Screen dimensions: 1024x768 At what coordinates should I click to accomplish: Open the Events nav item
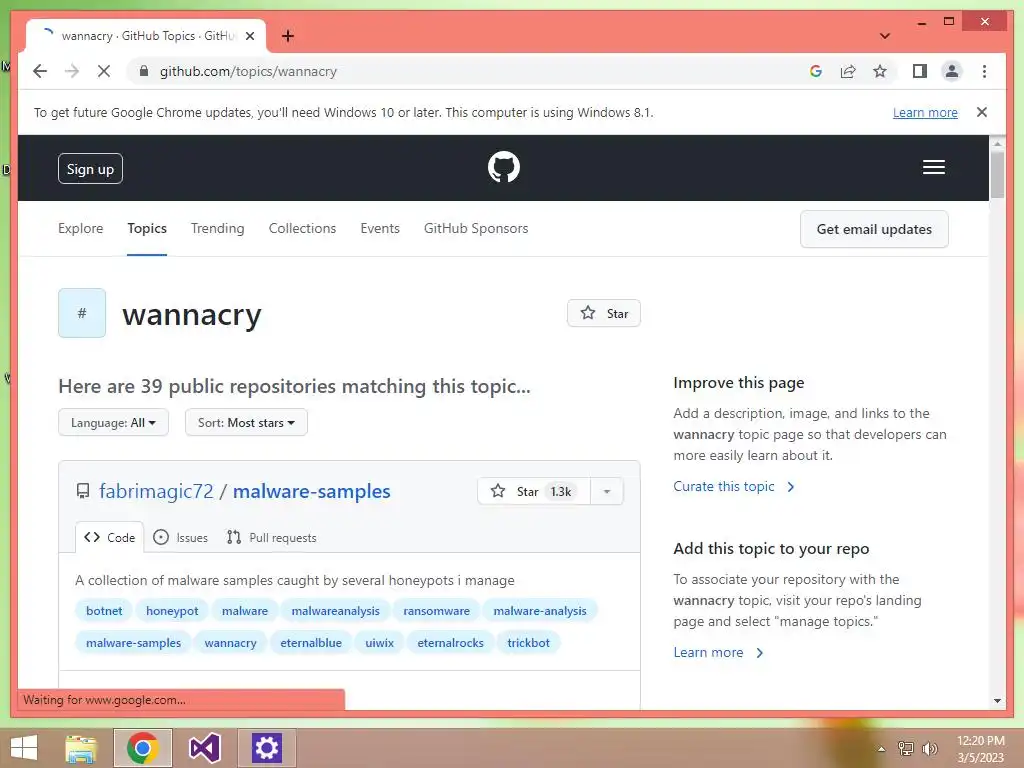(x=379, y=229)
